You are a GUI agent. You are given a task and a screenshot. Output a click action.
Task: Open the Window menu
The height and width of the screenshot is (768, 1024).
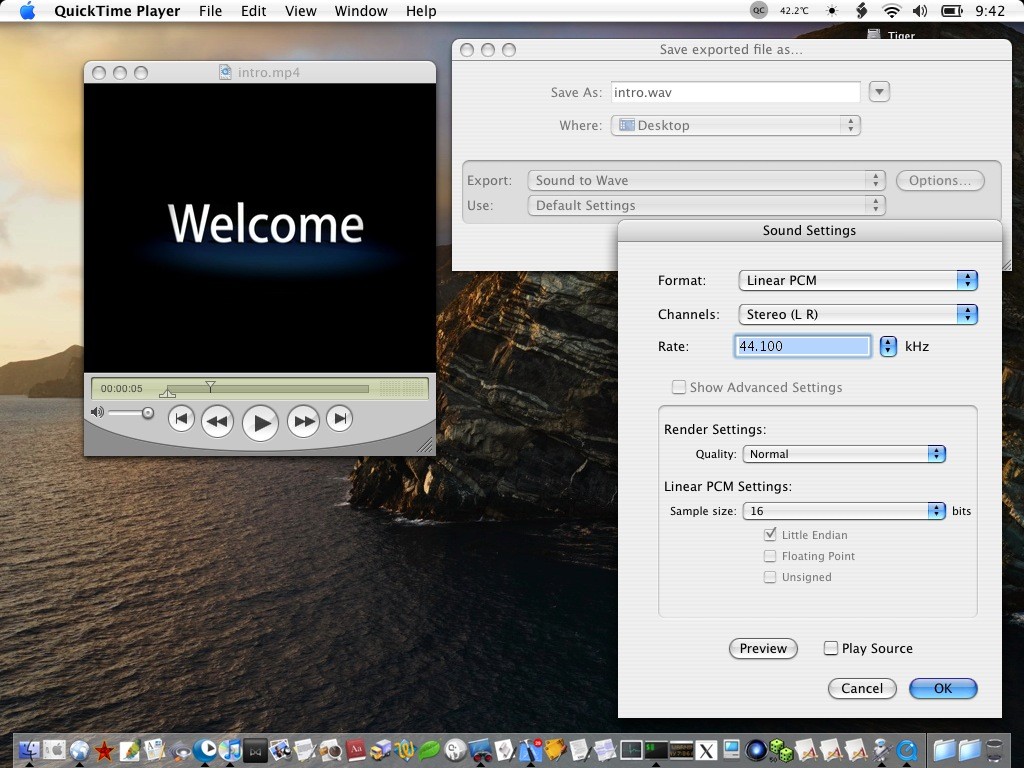pyautogui.click(x=361, y=11)
